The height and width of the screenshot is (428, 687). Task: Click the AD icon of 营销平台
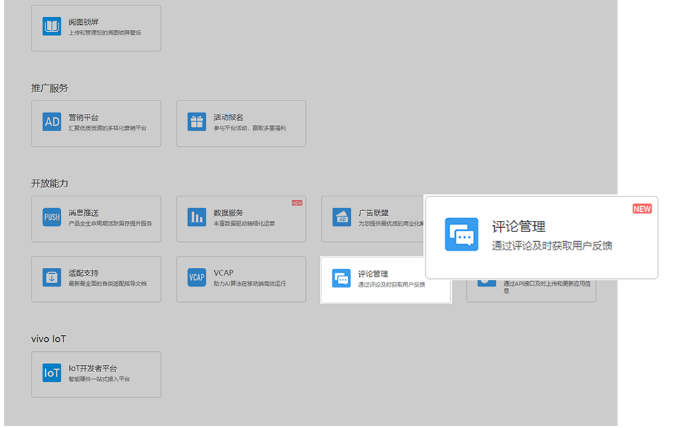click(52, 122)
